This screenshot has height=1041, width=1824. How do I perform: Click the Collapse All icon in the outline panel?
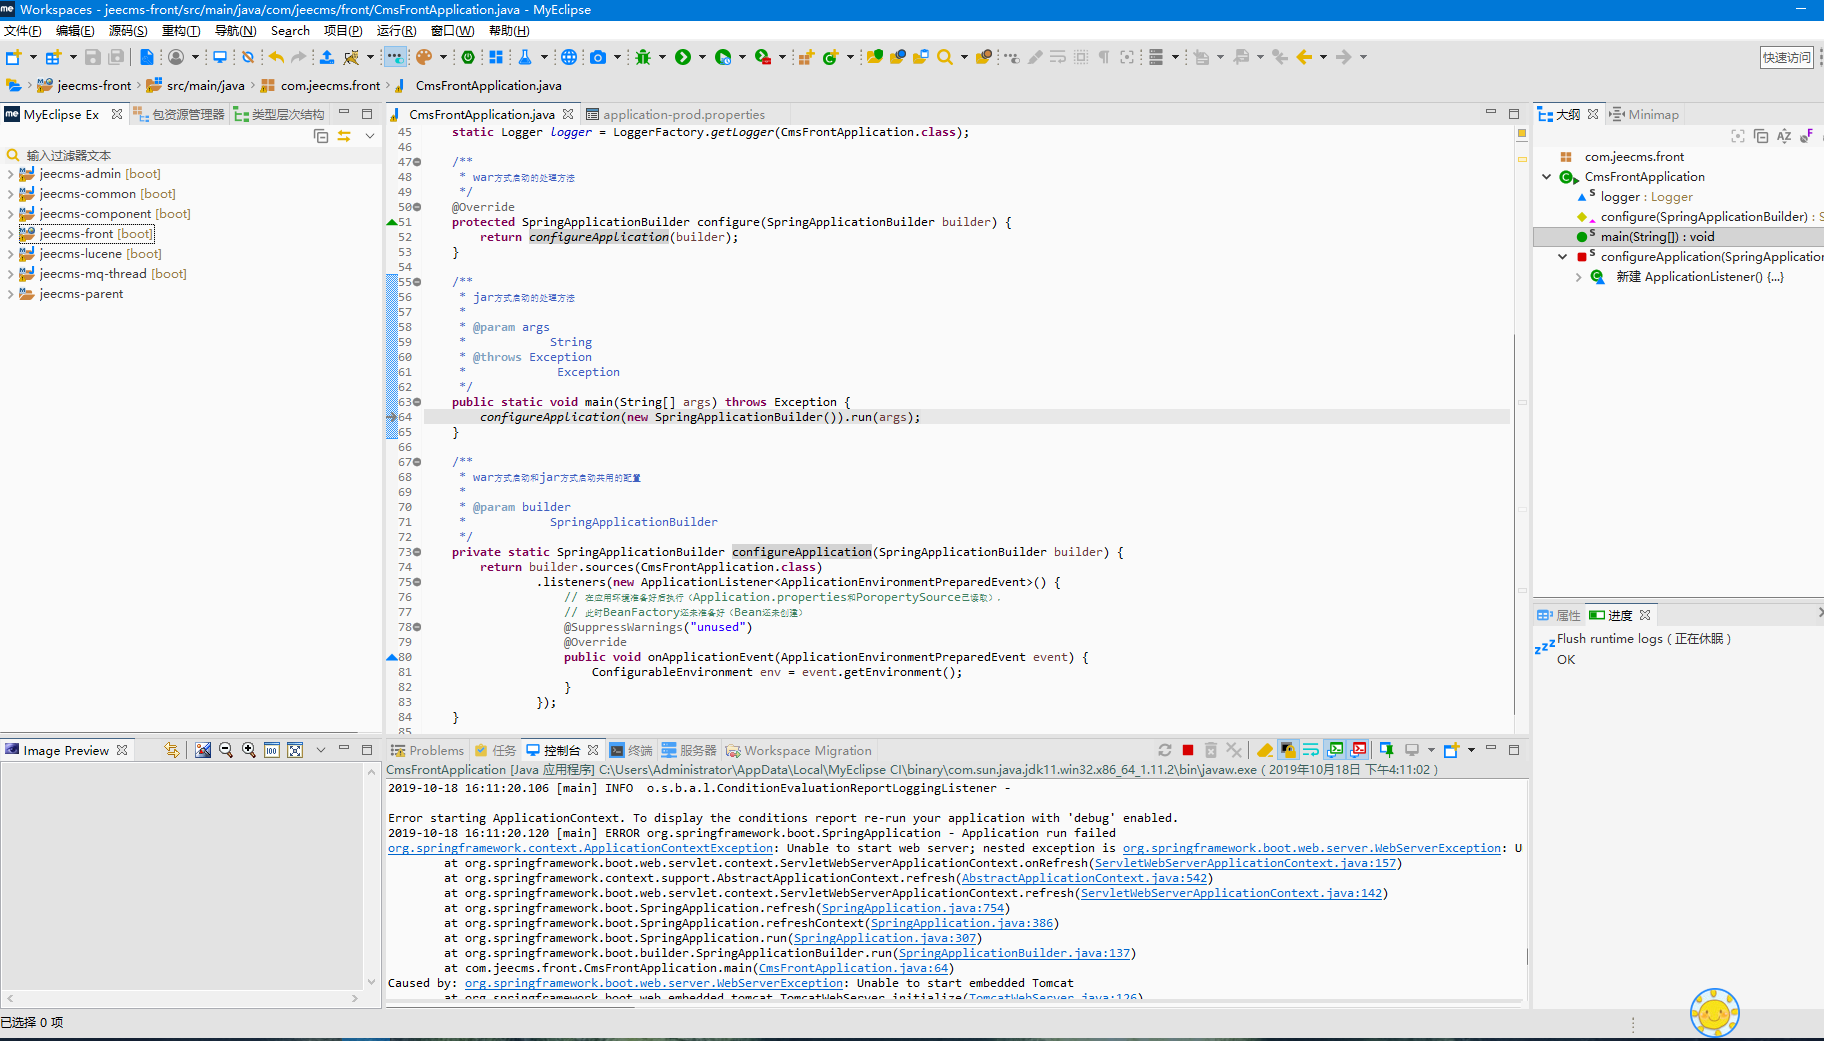point(1761,136)
